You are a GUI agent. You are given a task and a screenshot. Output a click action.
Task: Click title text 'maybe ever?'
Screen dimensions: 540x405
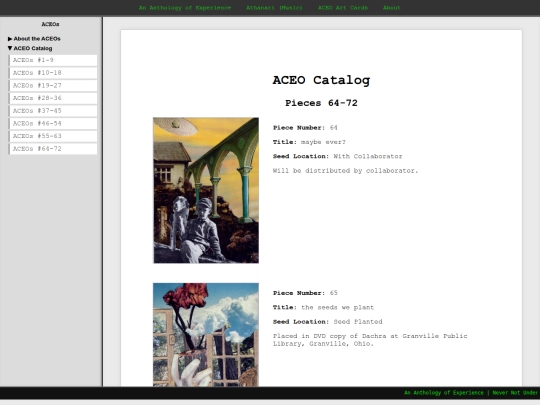click(x=323, y=142)
